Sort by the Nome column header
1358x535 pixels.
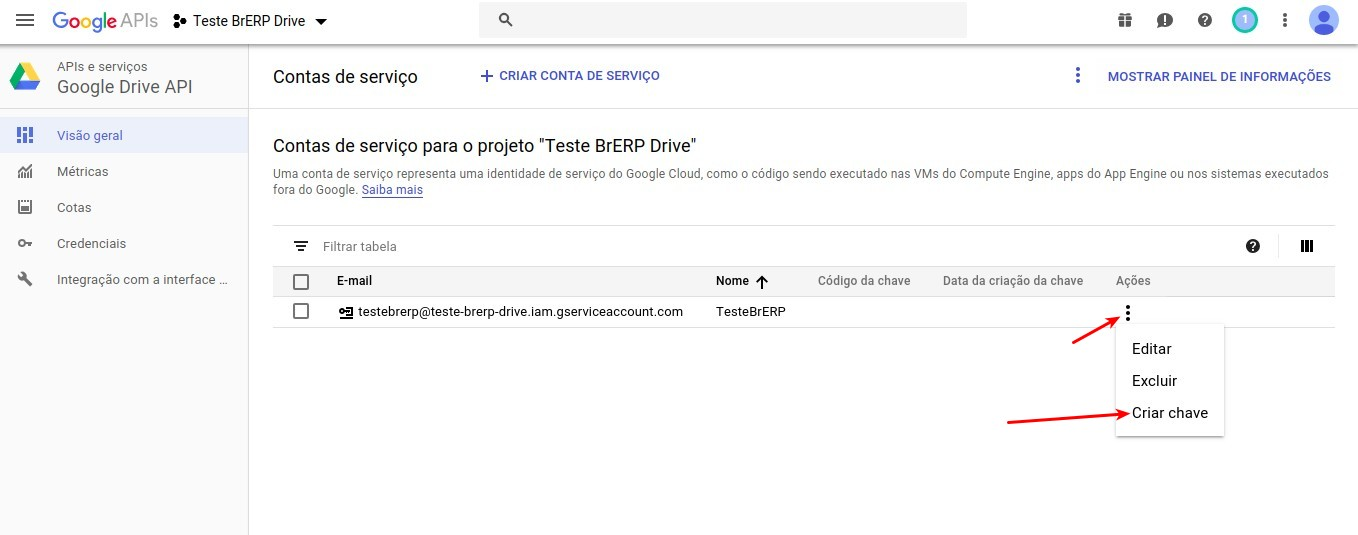(732, 281)
